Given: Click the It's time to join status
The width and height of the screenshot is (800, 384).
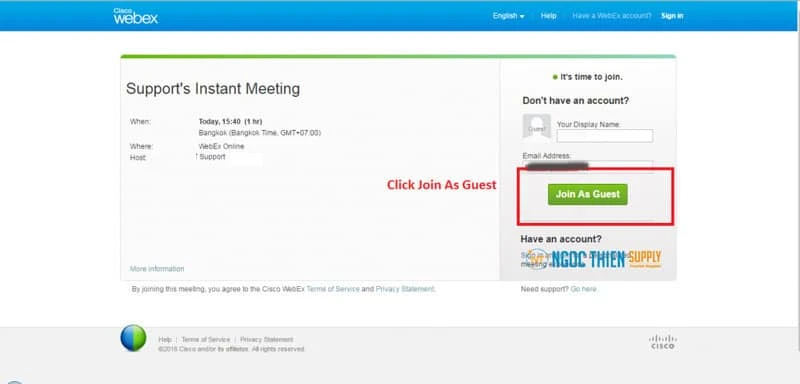Looking at the screenshot, I should click(x=588, y=78).
